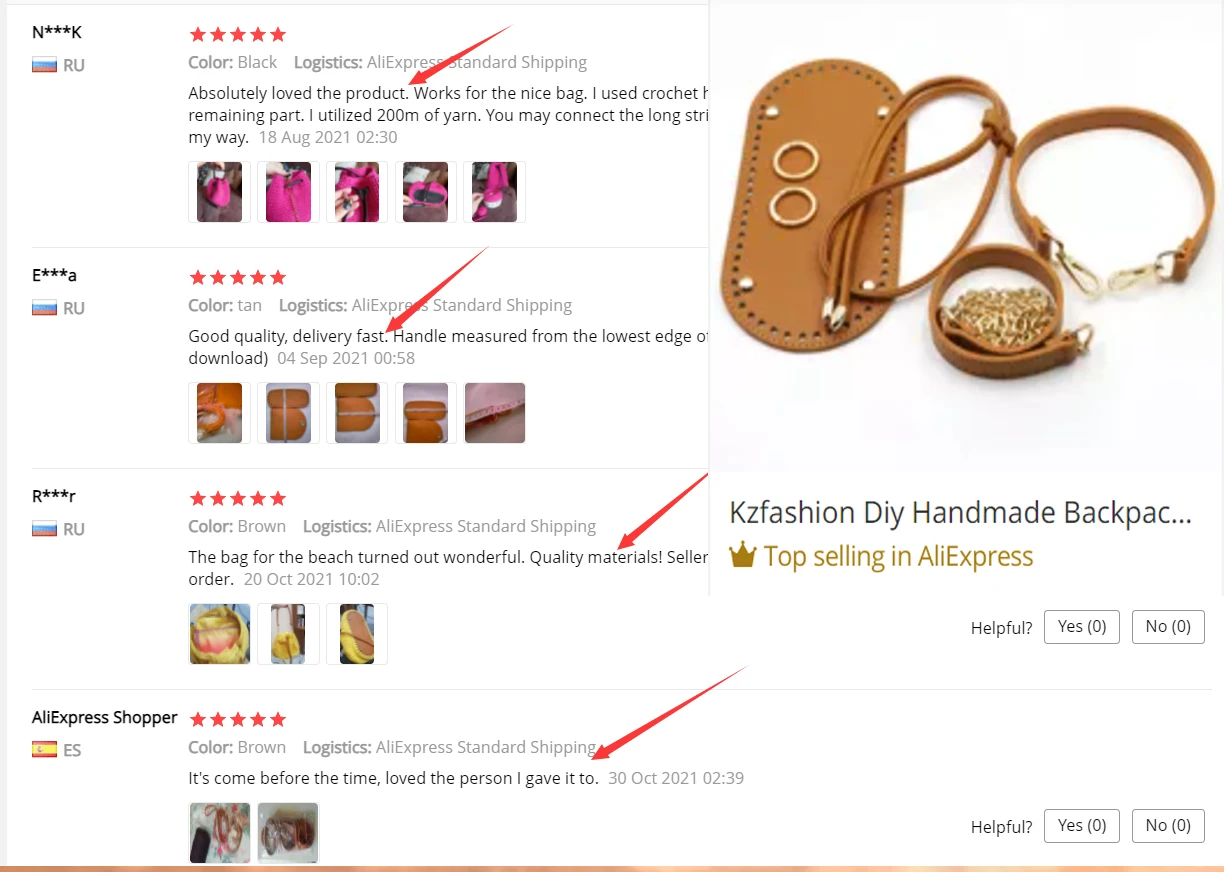The height and width of the screenshot is (872, 1224).
Task: Click the Russian flag icon under R***r
Action: coord(44,529)
